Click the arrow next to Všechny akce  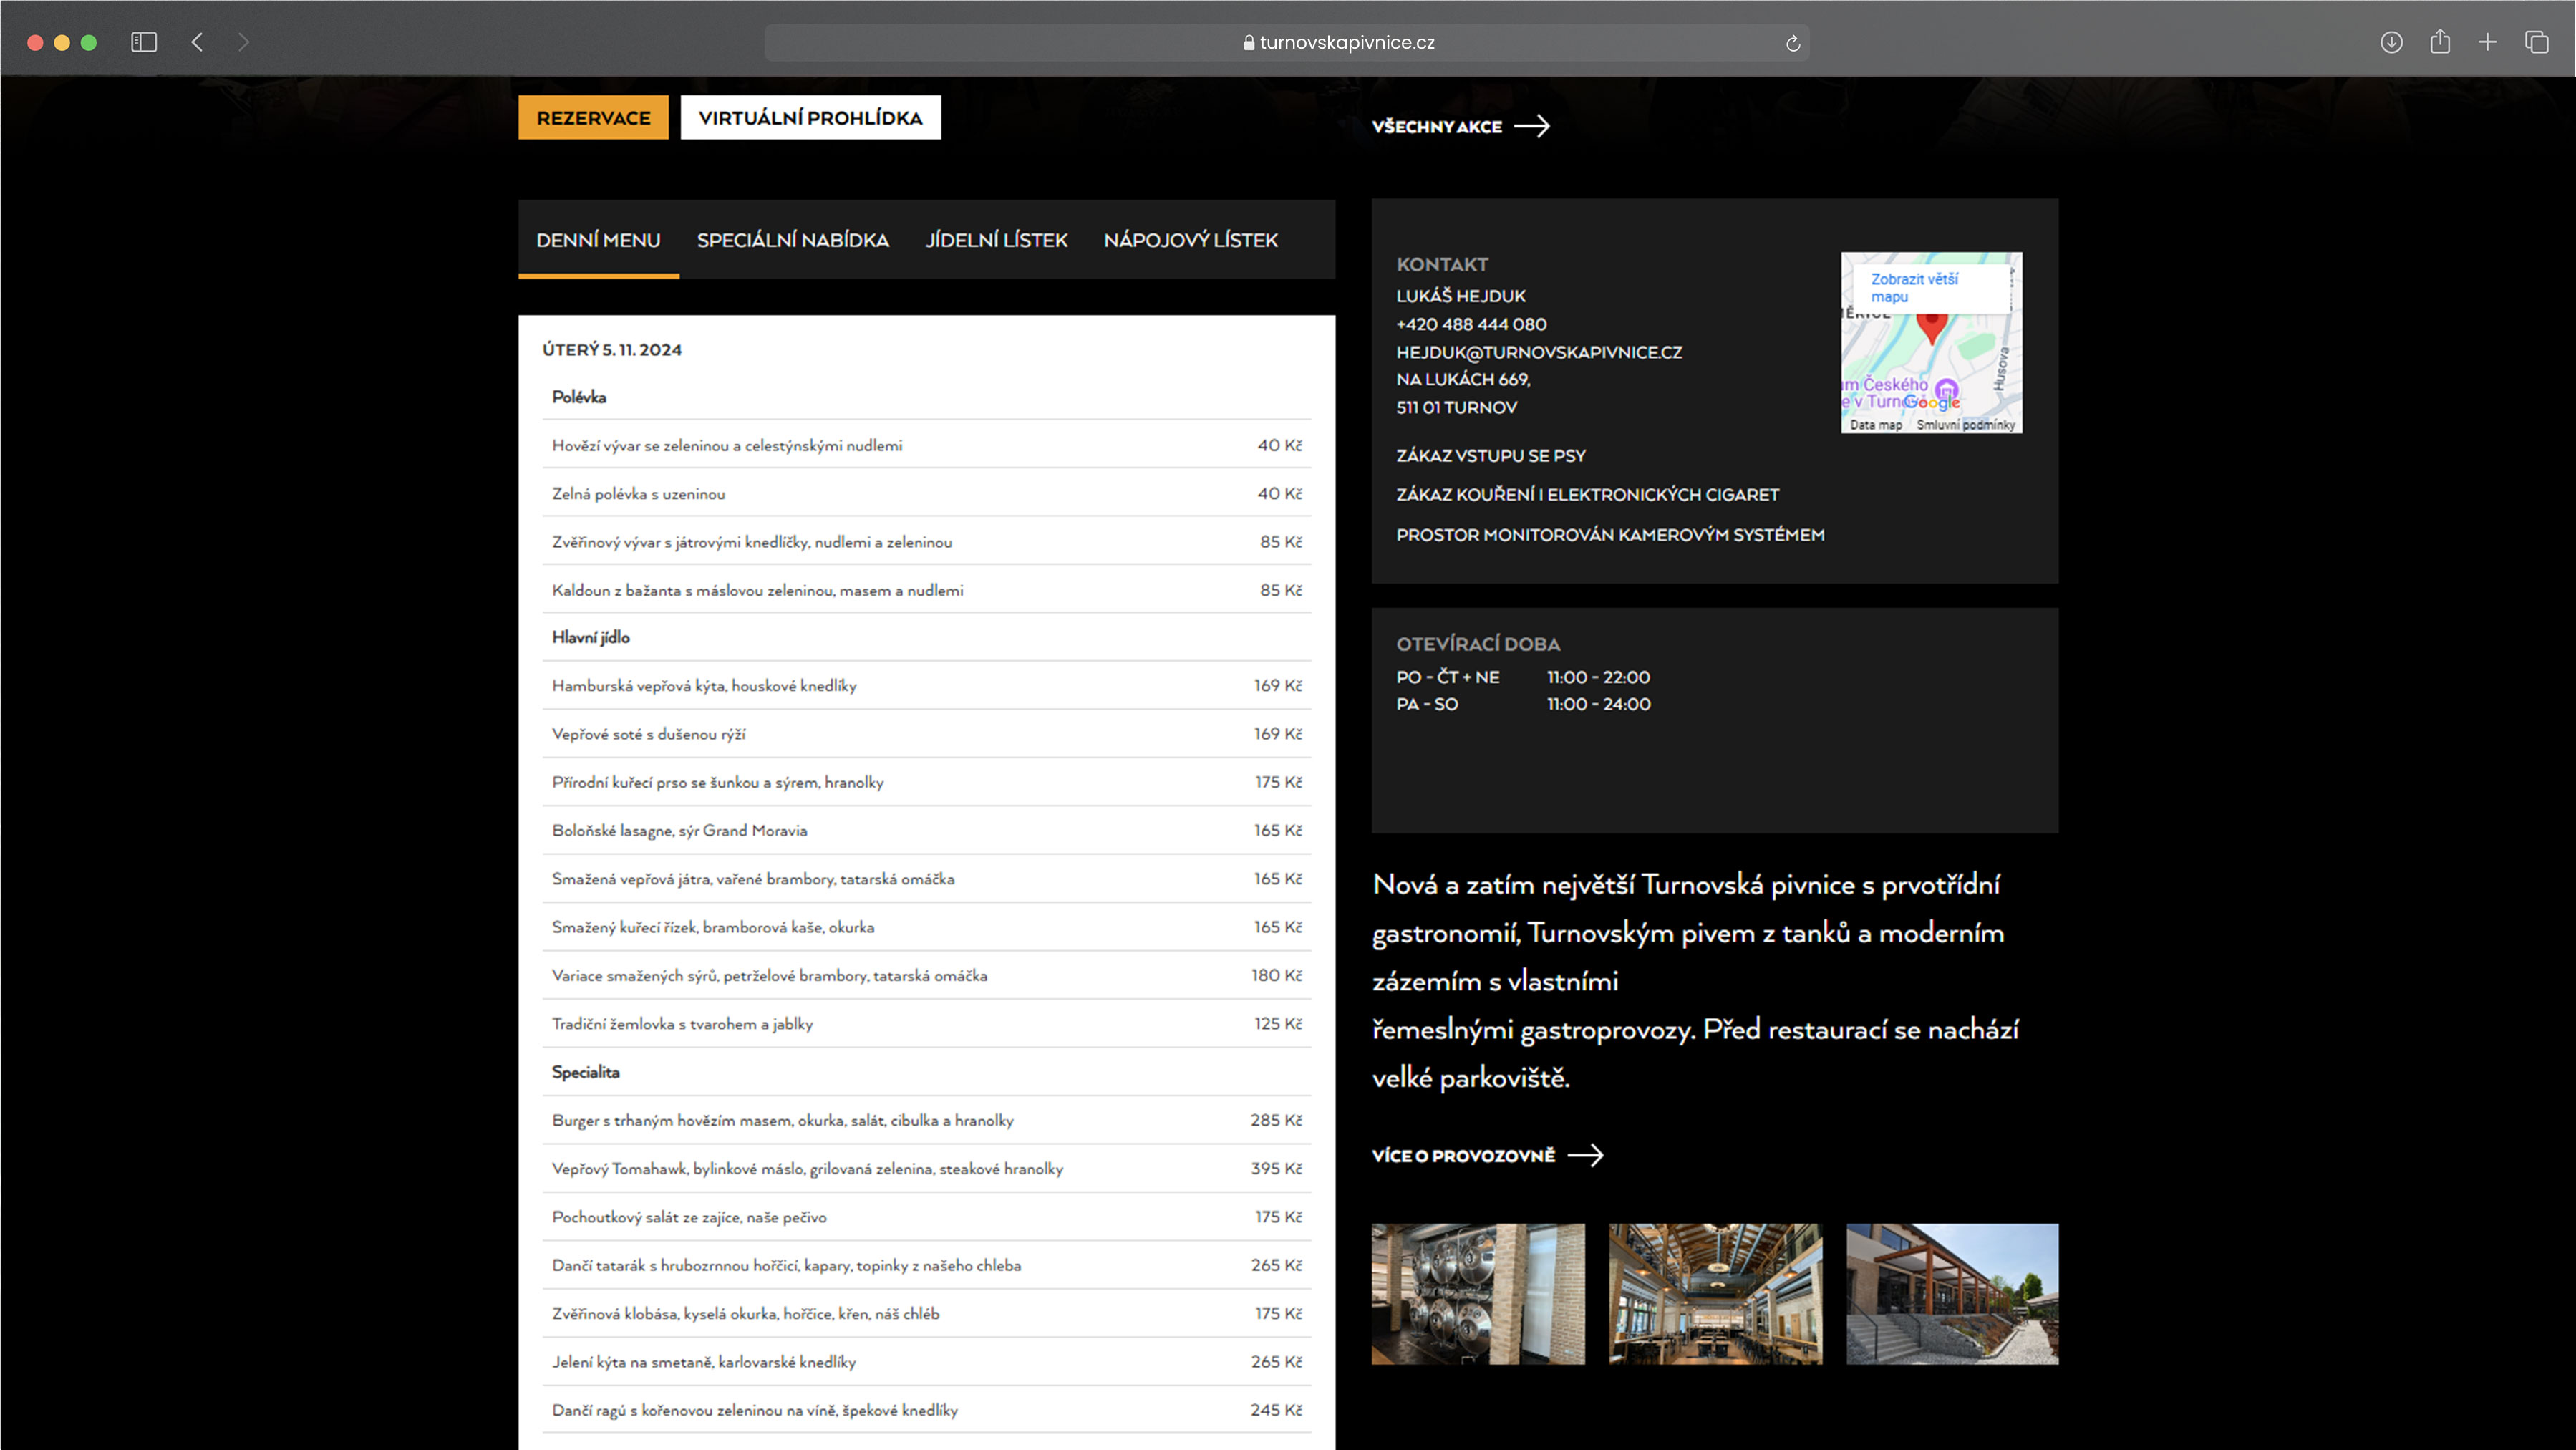click(x=1532, y=126)
